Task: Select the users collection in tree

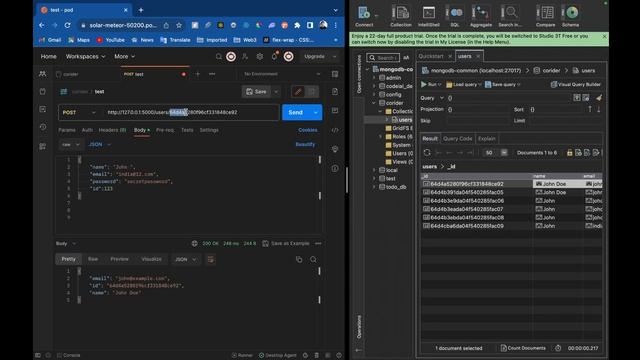Action: 402,120
